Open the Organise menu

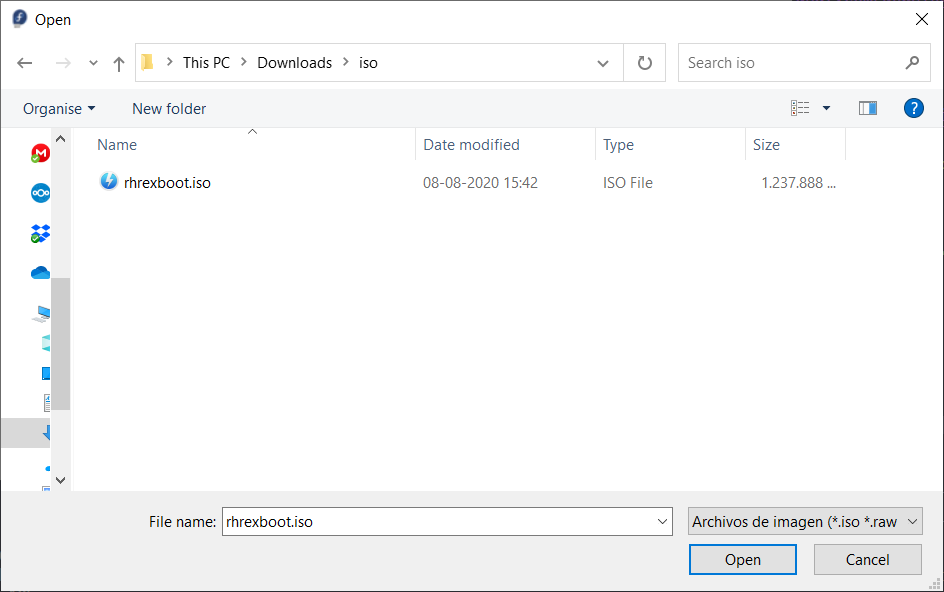(x=59, y=109)
